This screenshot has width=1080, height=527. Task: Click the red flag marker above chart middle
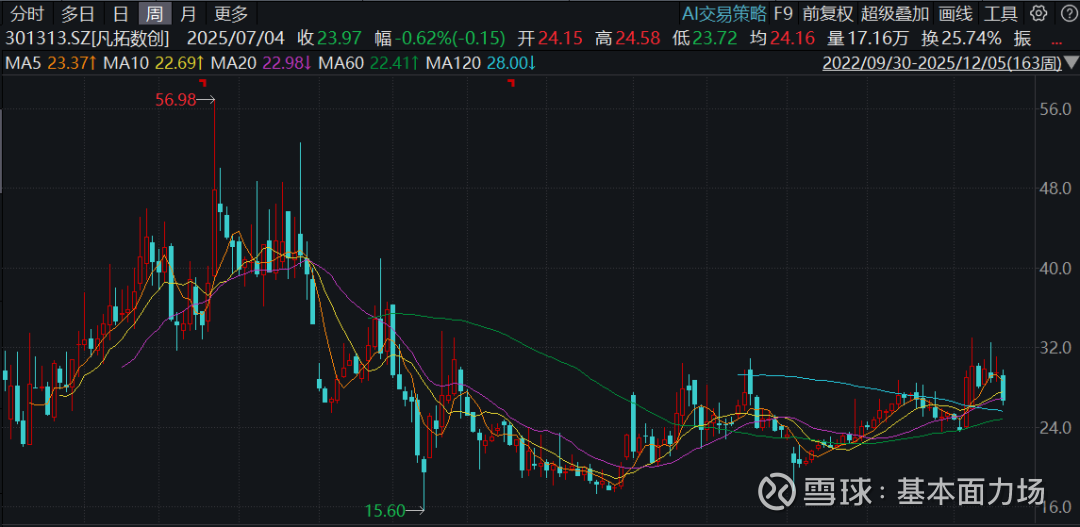[x=511, y=83]
